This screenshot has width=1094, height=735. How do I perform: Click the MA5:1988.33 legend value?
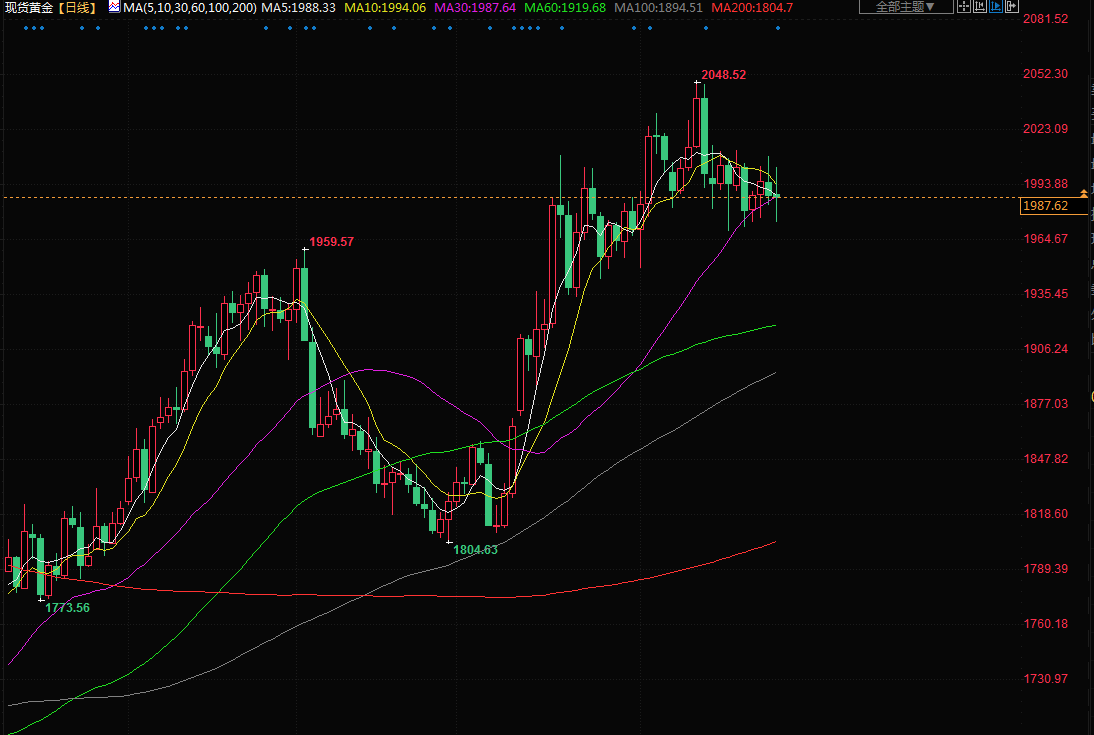[x=299, y=8]
